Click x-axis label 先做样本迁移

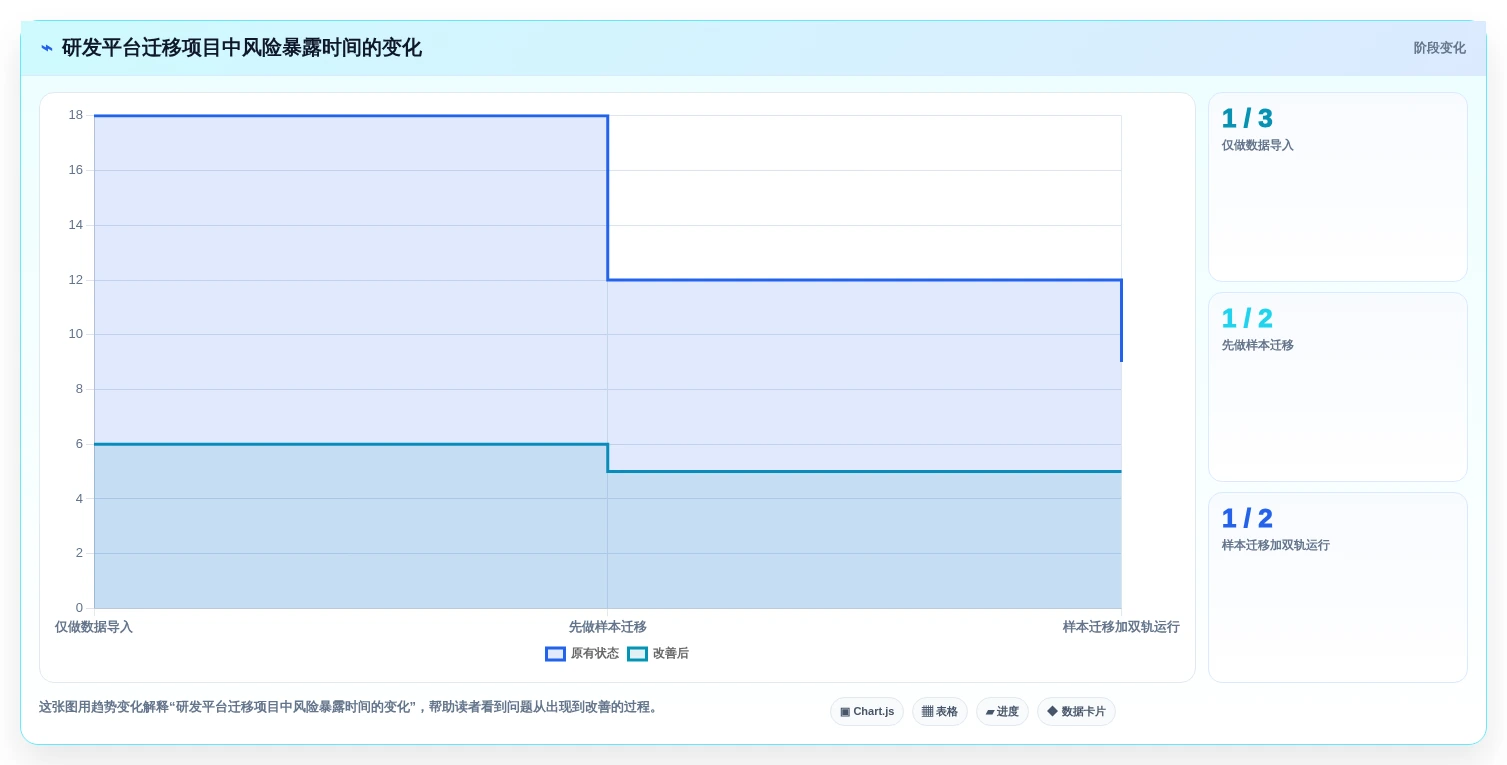608,627
